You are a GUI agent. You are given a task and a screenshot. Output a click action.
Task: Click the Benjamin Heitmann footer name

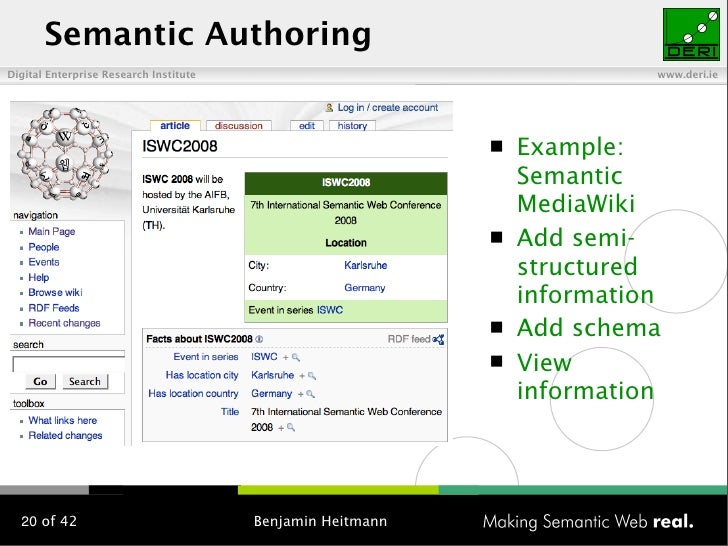click(320, 521)
